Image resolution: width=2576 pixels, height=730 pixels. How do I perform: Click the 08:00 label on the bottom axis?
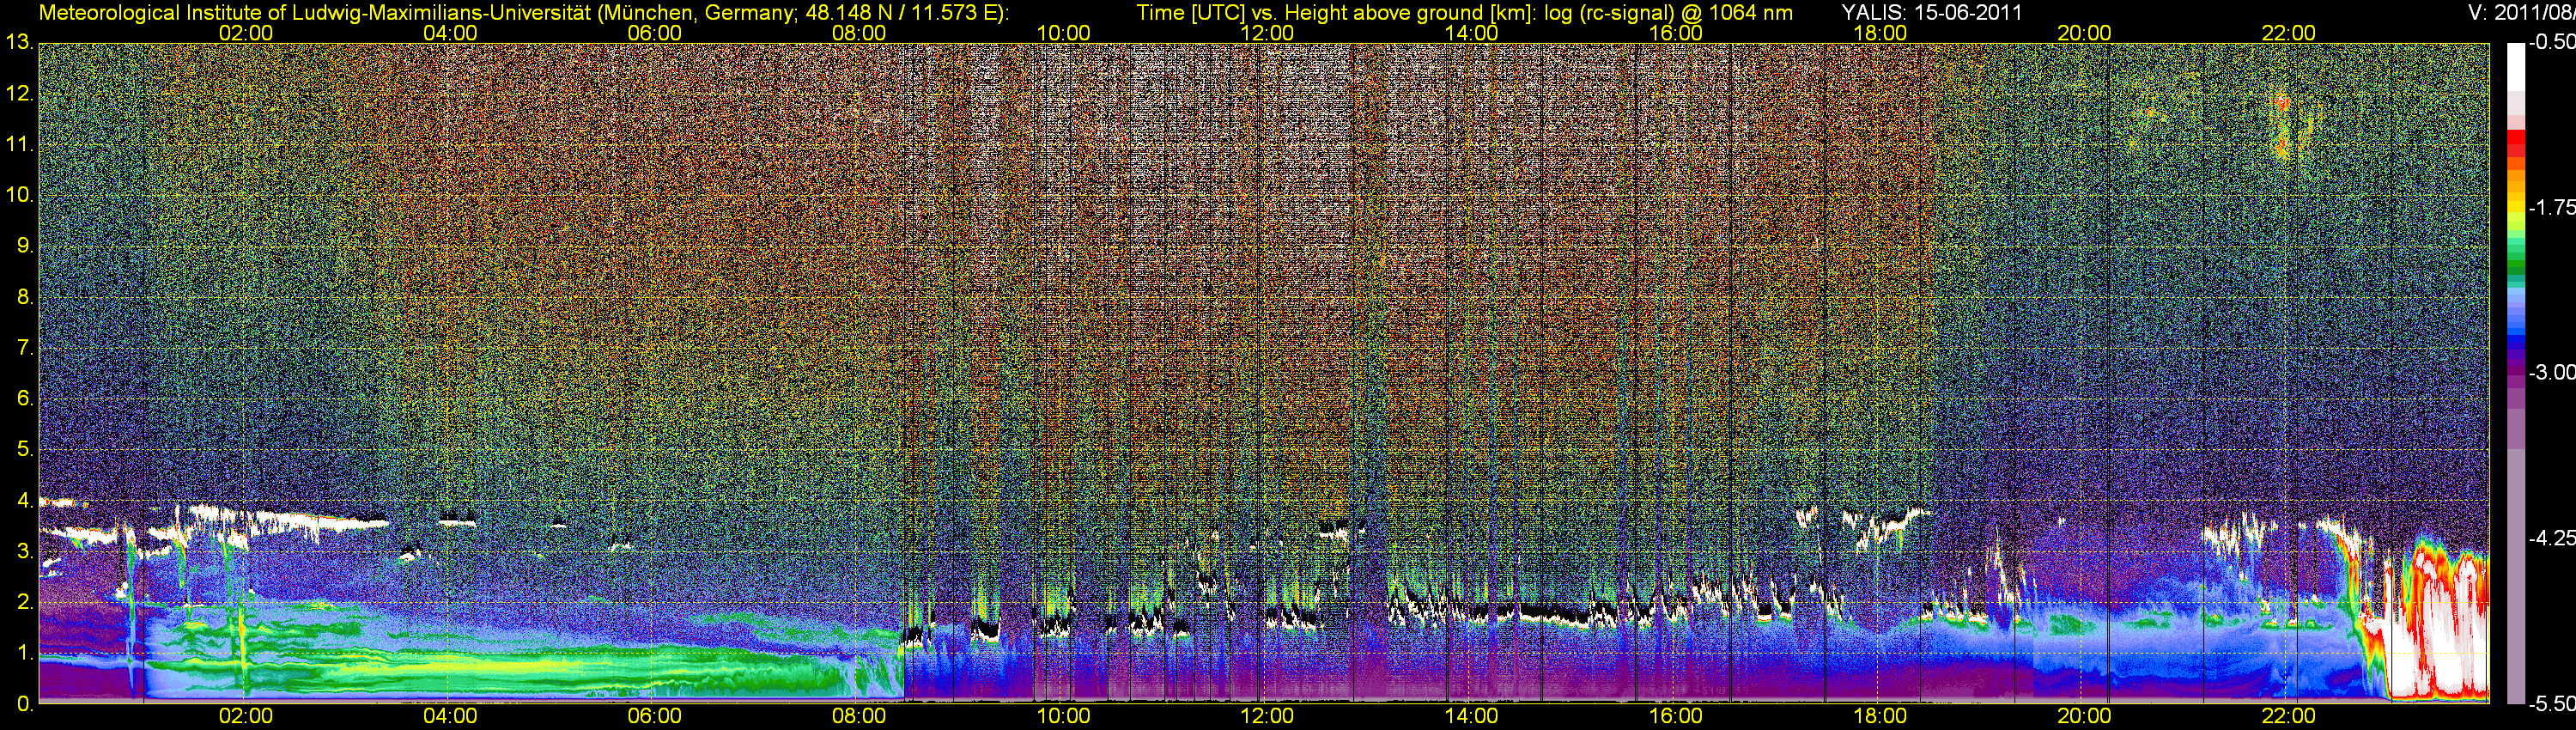click(x=859, y=716)
